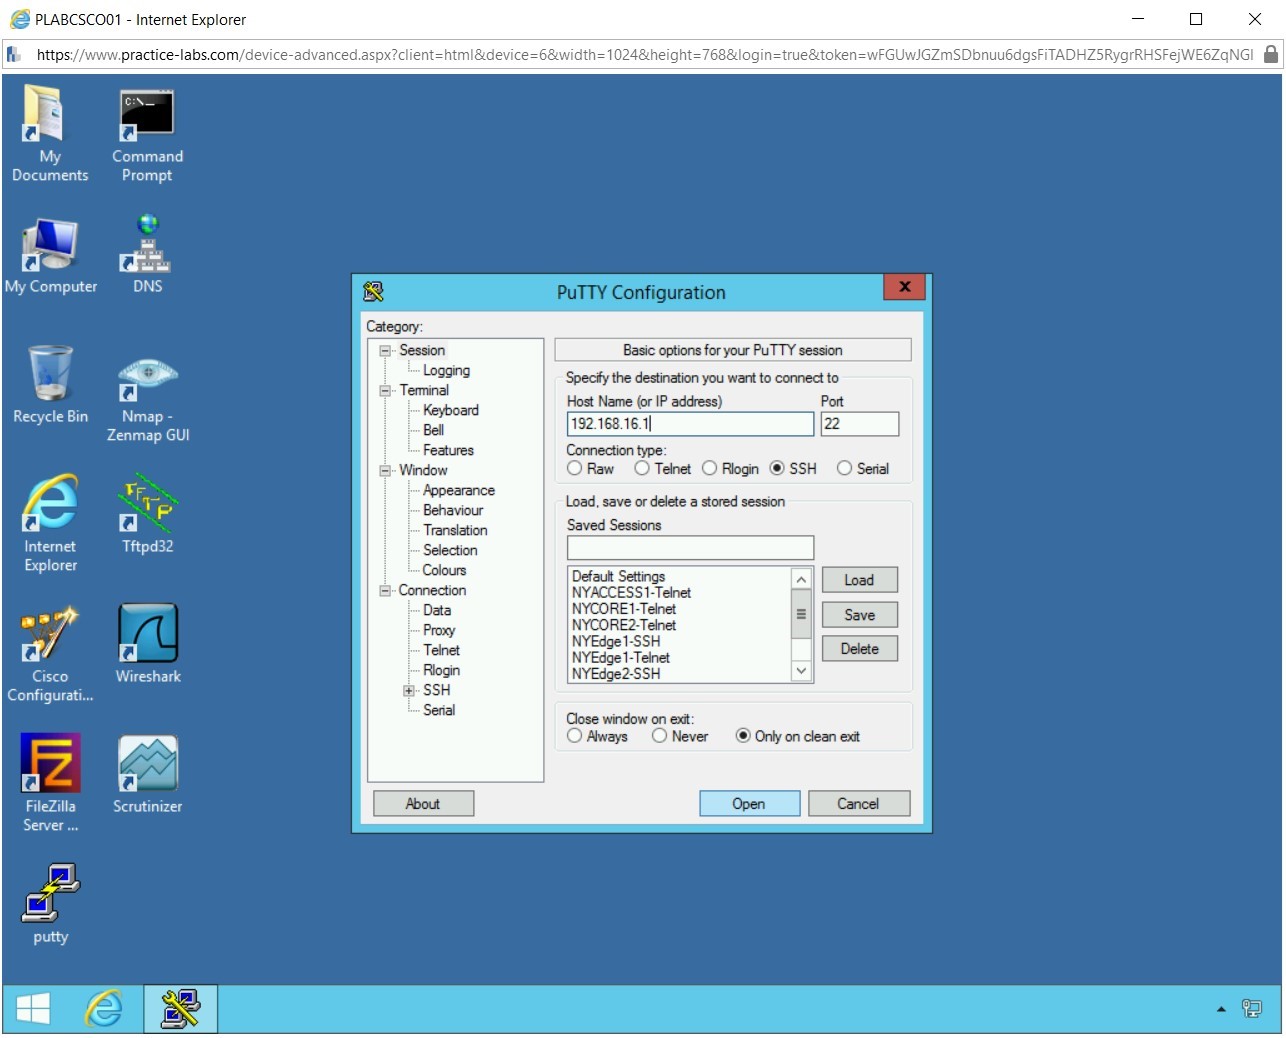
Task: Open the Behaviour category
Action: pyautogui.click(x=452, y=510)
